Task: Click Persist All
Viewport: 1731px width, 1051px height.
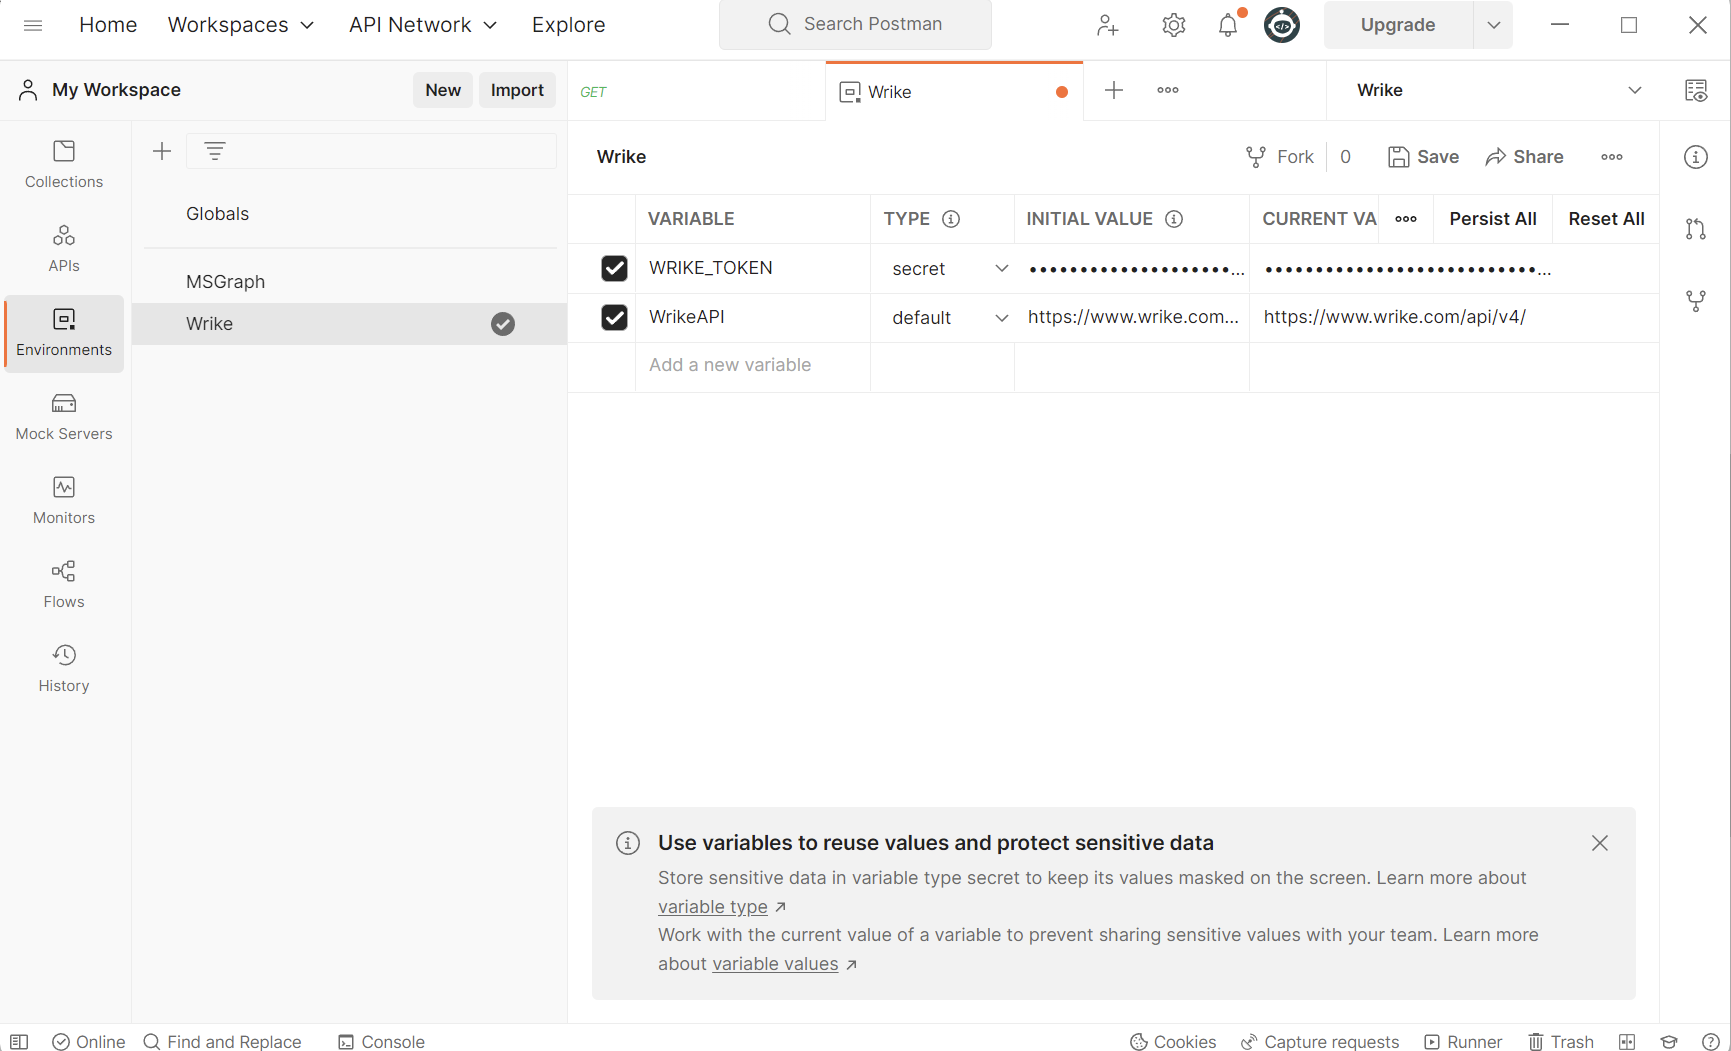Action: click(x=1493, y=219)
